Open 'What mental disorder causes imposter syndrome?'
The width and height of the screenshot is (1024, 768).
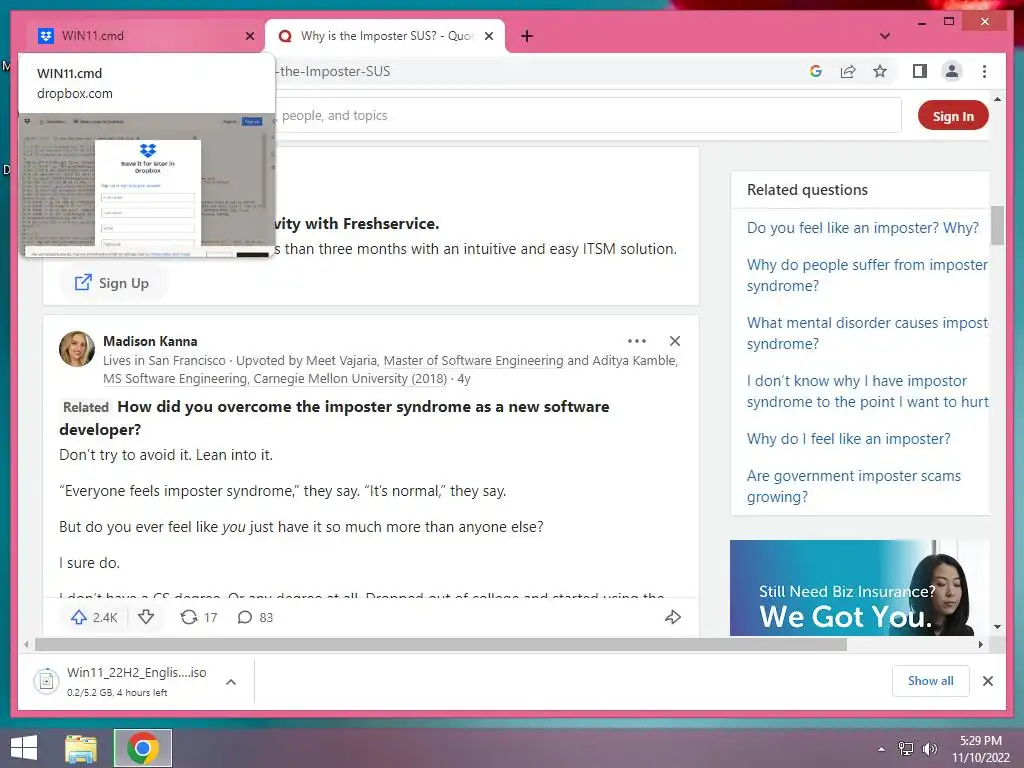coord(867,333)
